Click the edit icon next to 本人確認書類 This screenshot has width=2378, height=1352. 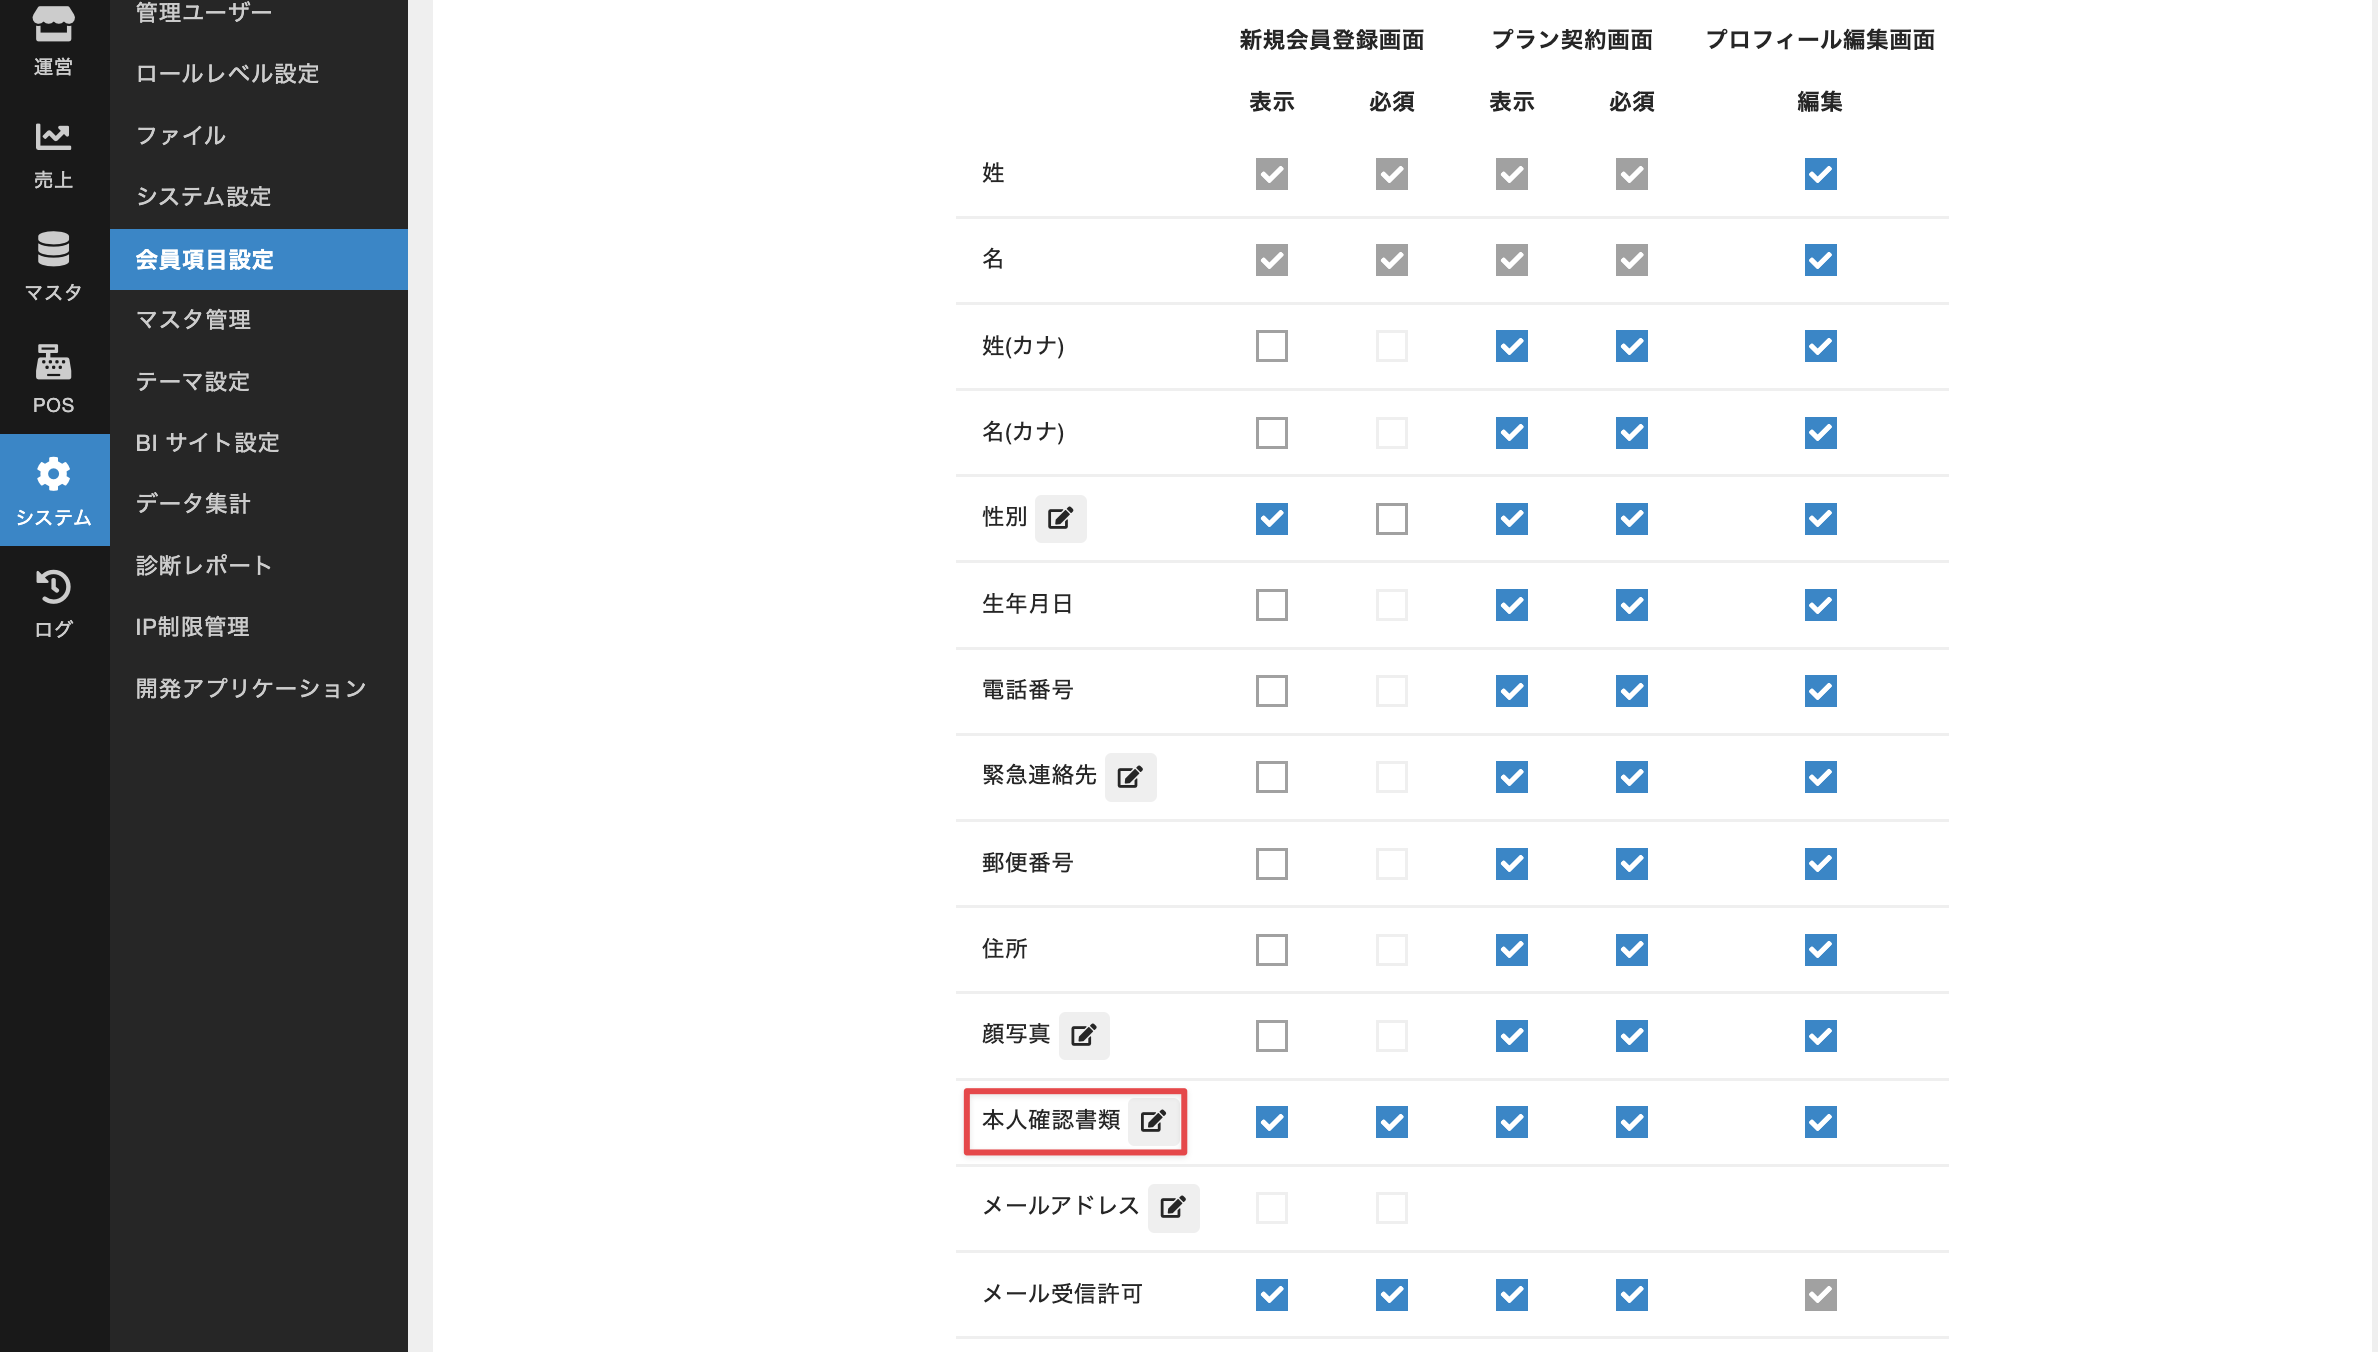[1153, 1121]
